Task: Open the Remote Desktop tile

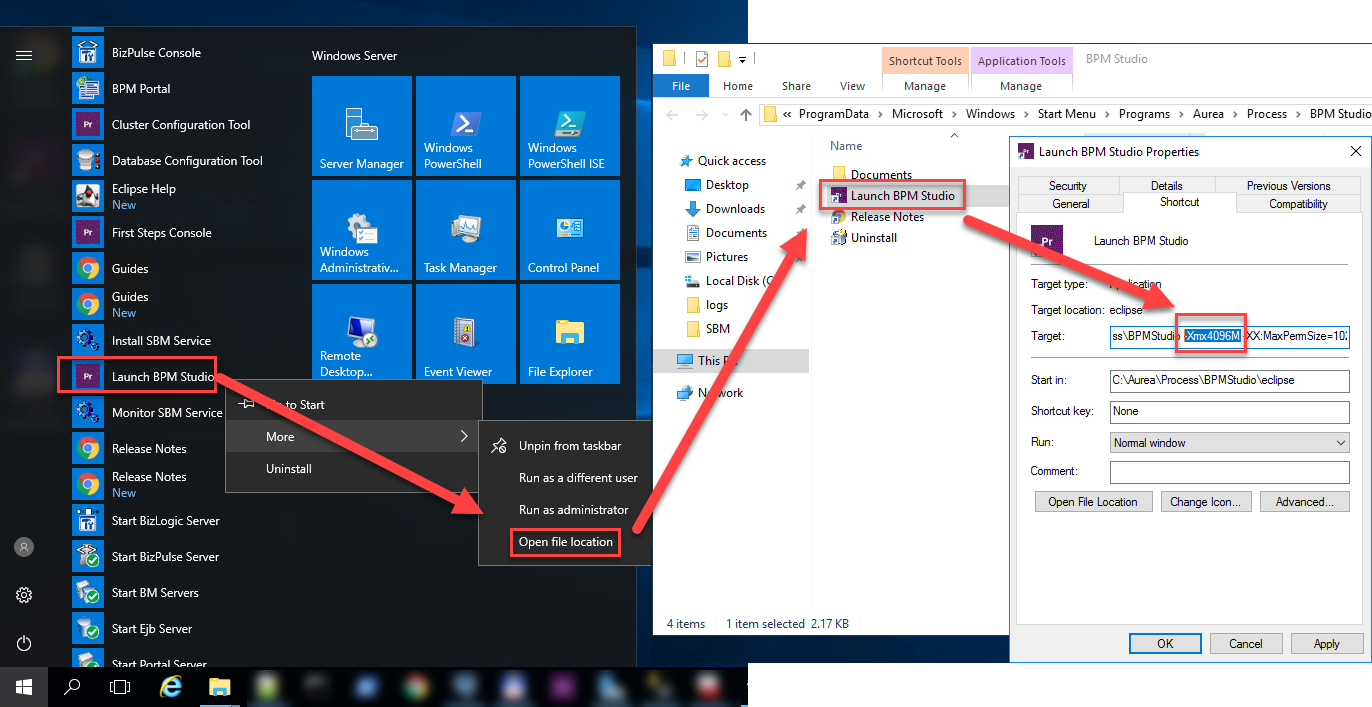Action: click(362, 334)
